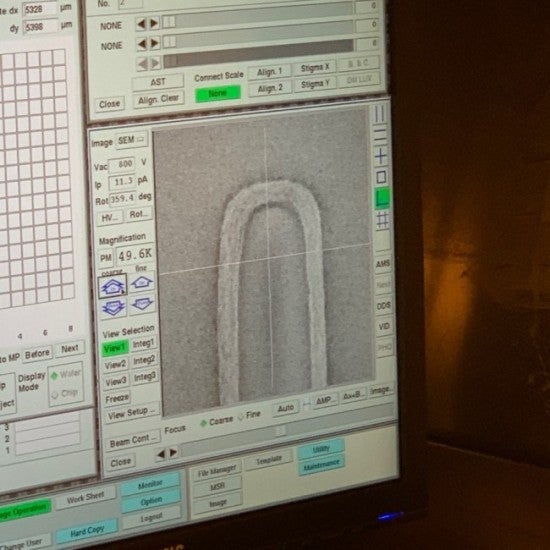Open the Utility menu button

coord(321,449)
